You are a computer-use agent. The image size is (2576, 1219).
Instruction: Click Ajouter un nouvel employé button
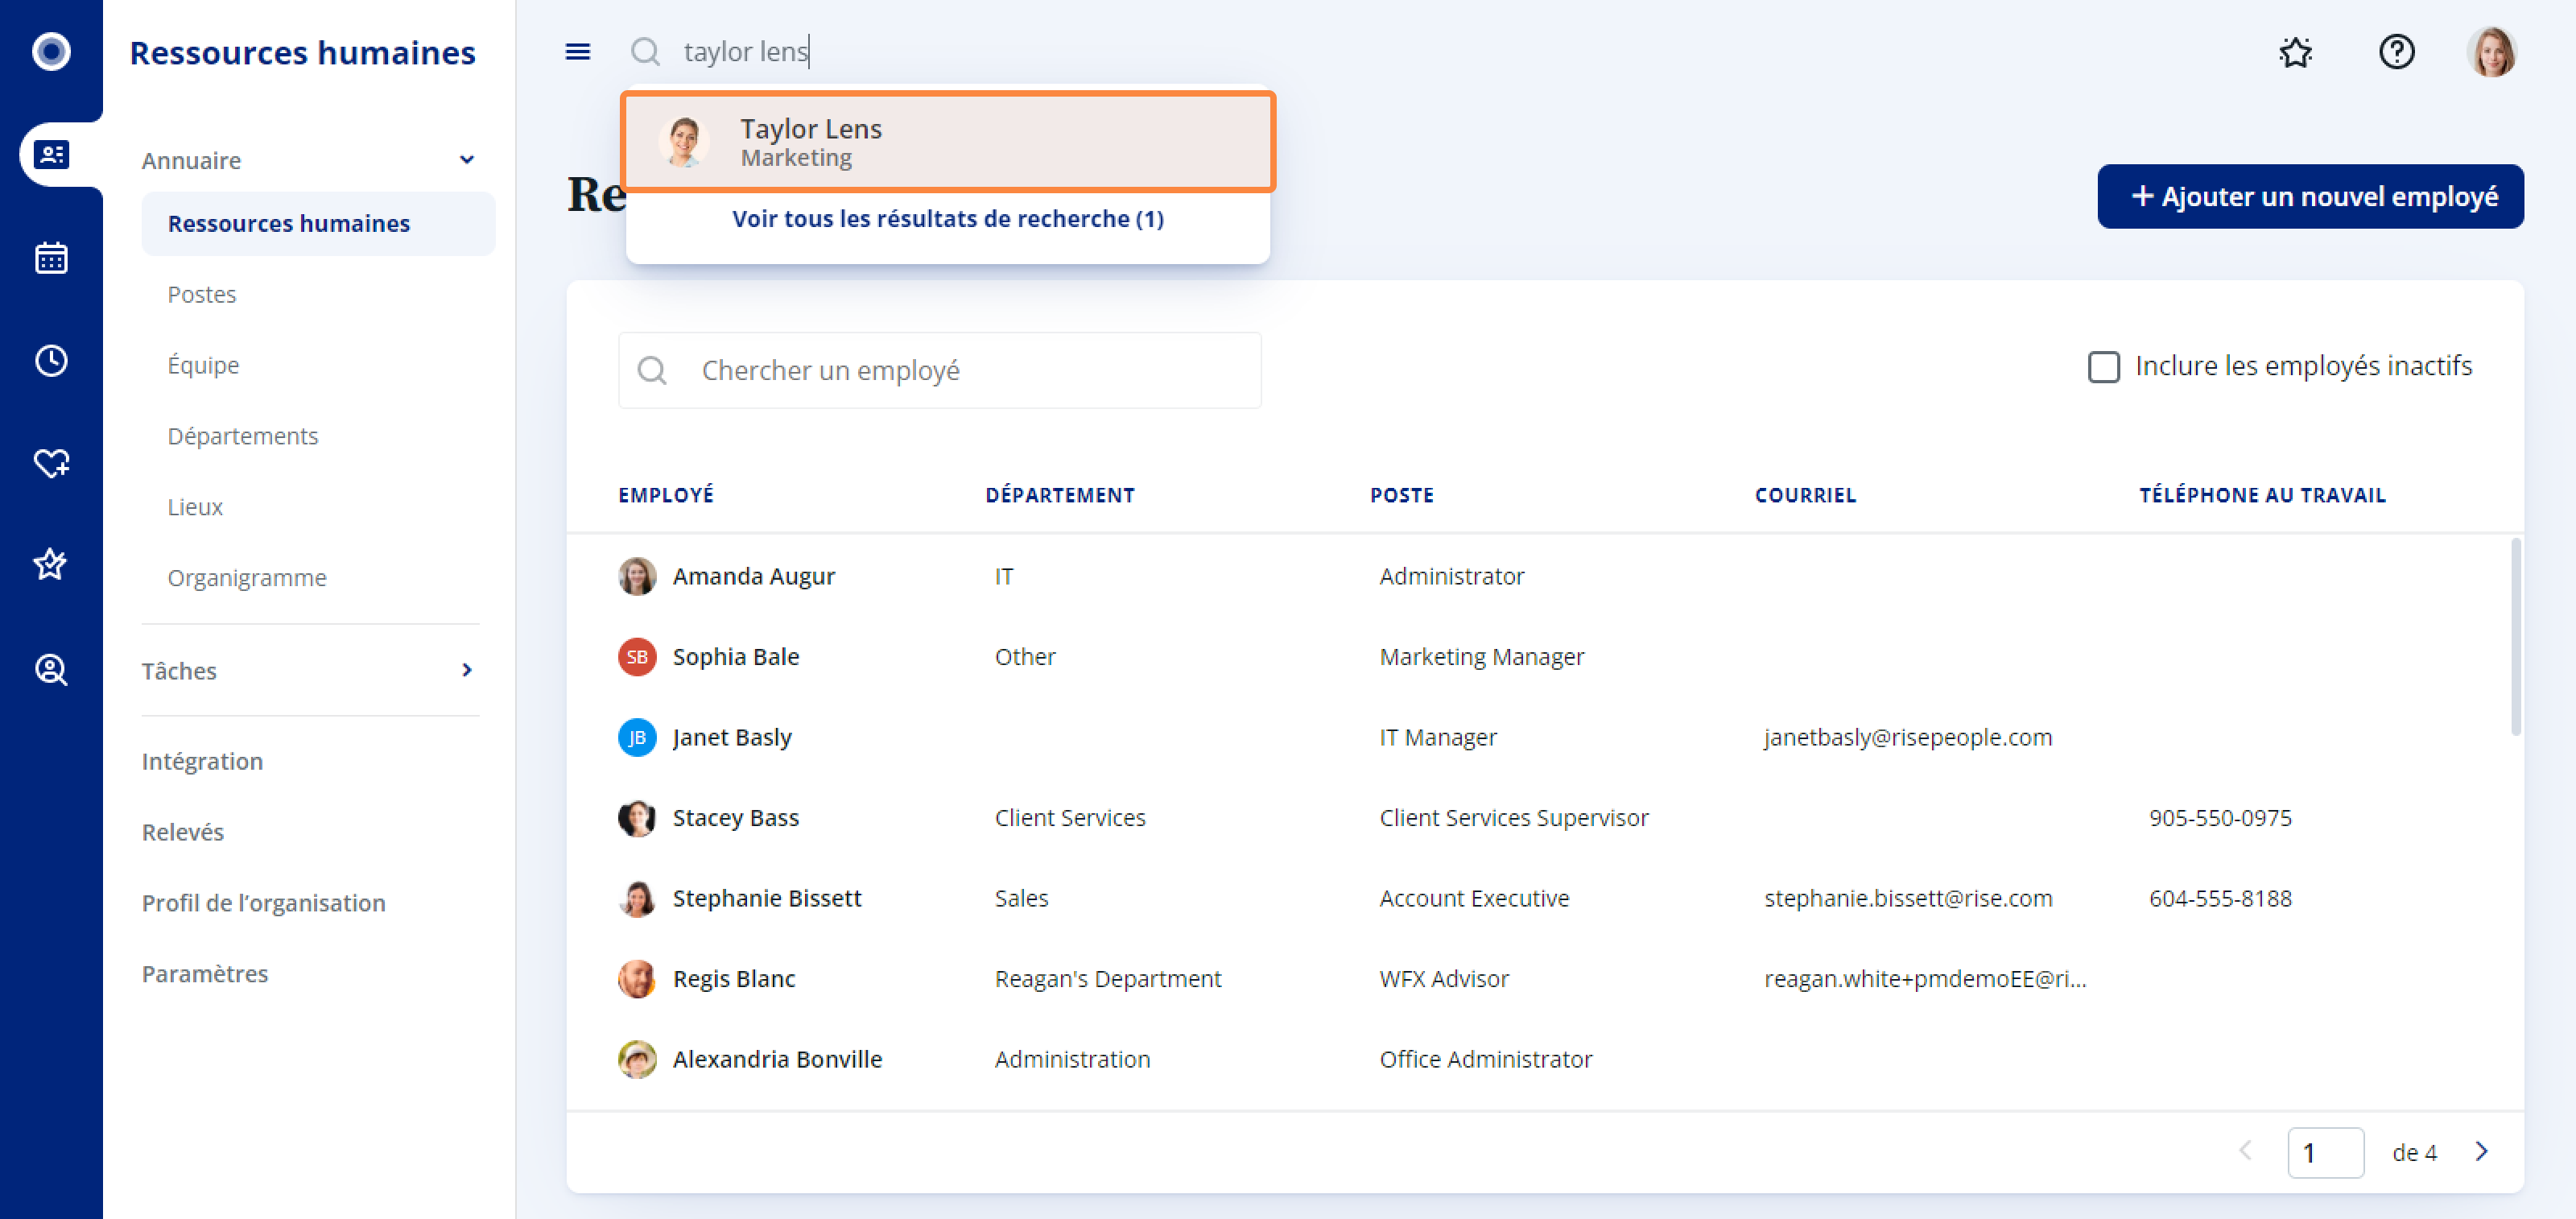pyautogui.click(x=2310, y=196)
